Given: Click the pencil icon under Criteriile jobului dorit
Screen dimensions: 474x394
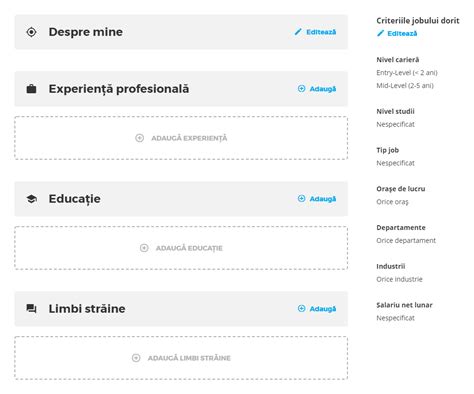Looking at the screenshot, I should click(380, 33).
